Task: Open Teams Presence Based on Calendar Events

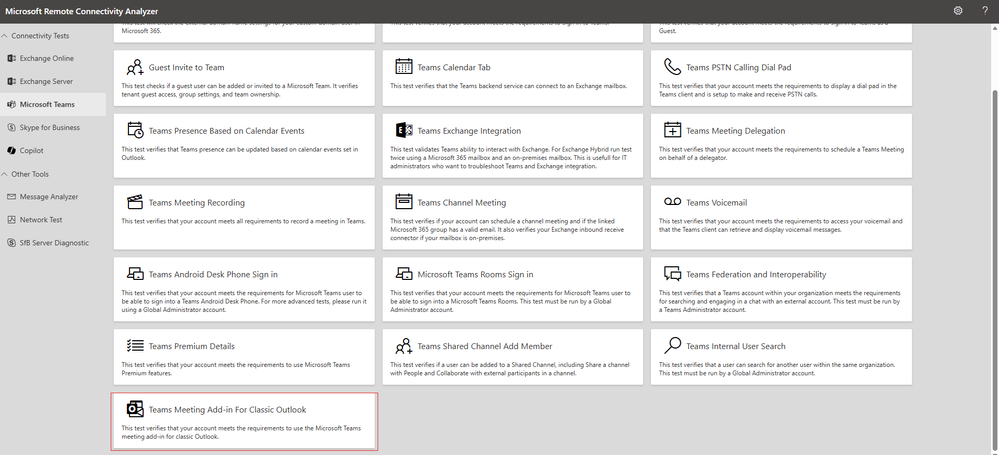Action: 244,145
